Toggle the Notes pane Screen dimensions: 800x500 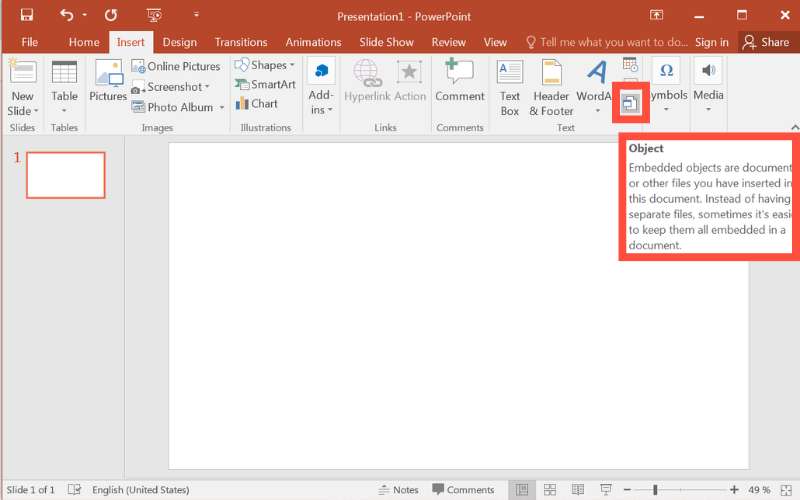[x=399, y=490]
